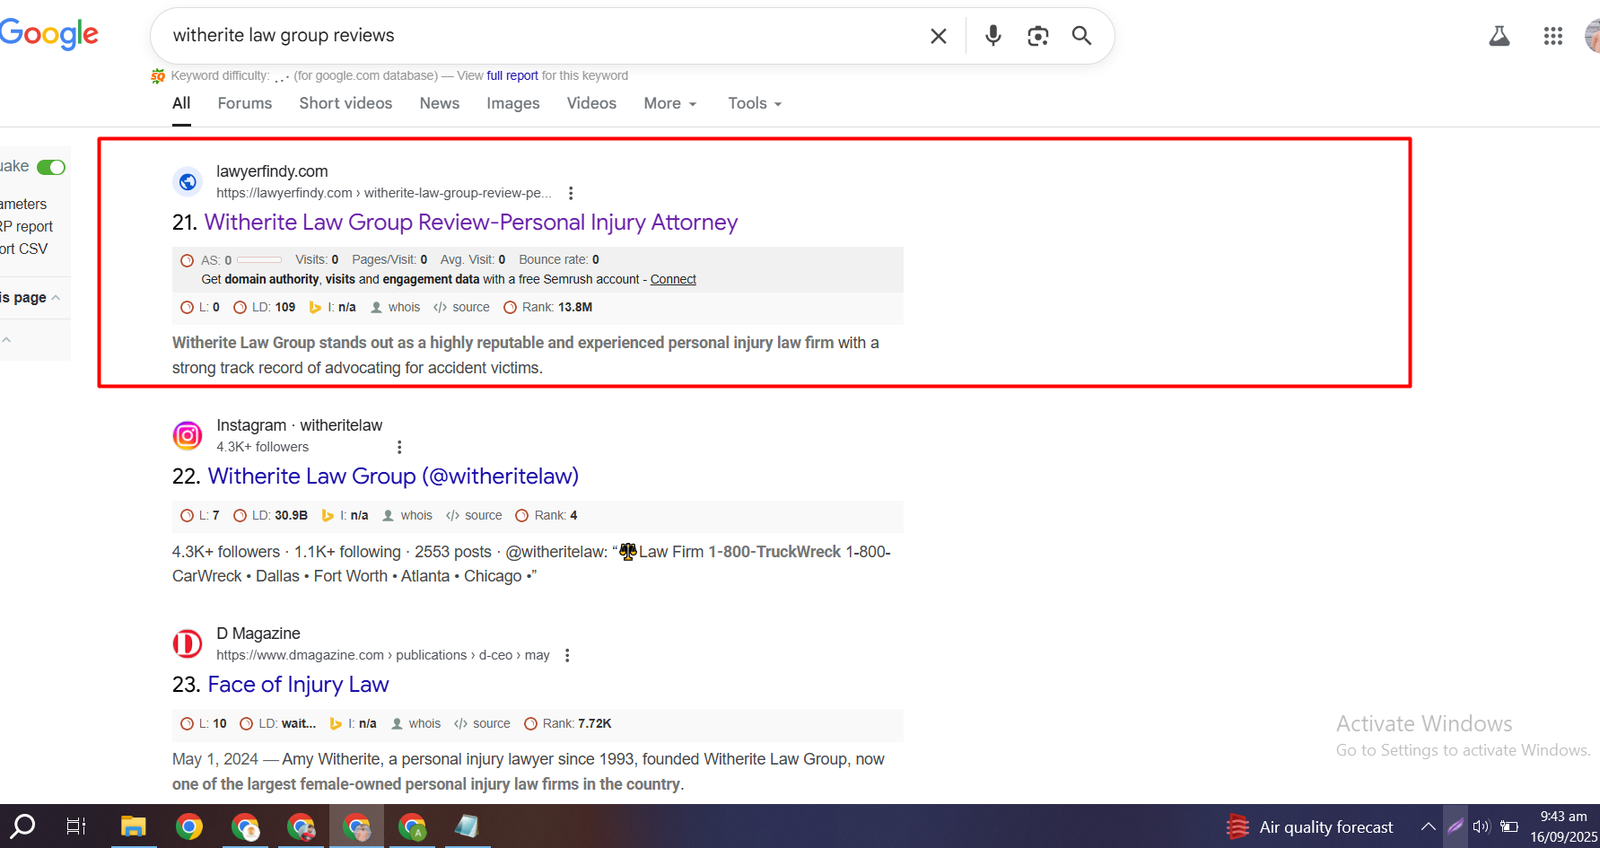Click the magnifier search button
1600x848 pixels.
coord(1081,36)
